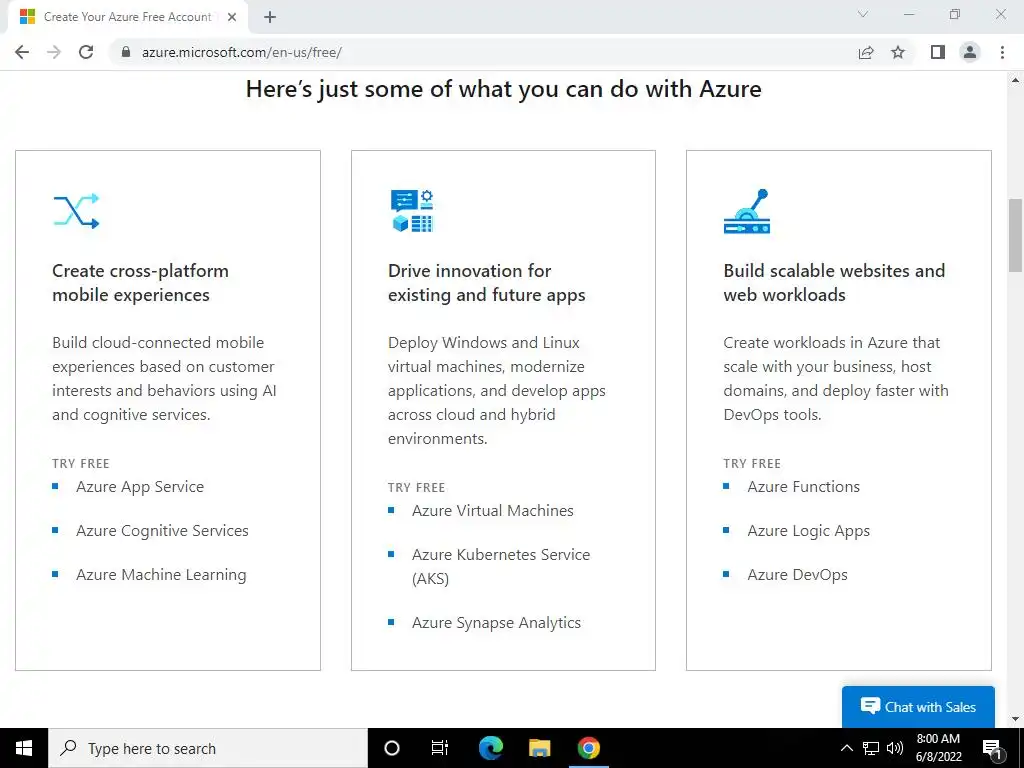The image size is (1024, 768).
Task: Select the Create Your Azure Free Account tab
Action: pyautogui.click(x=125, y=17)
